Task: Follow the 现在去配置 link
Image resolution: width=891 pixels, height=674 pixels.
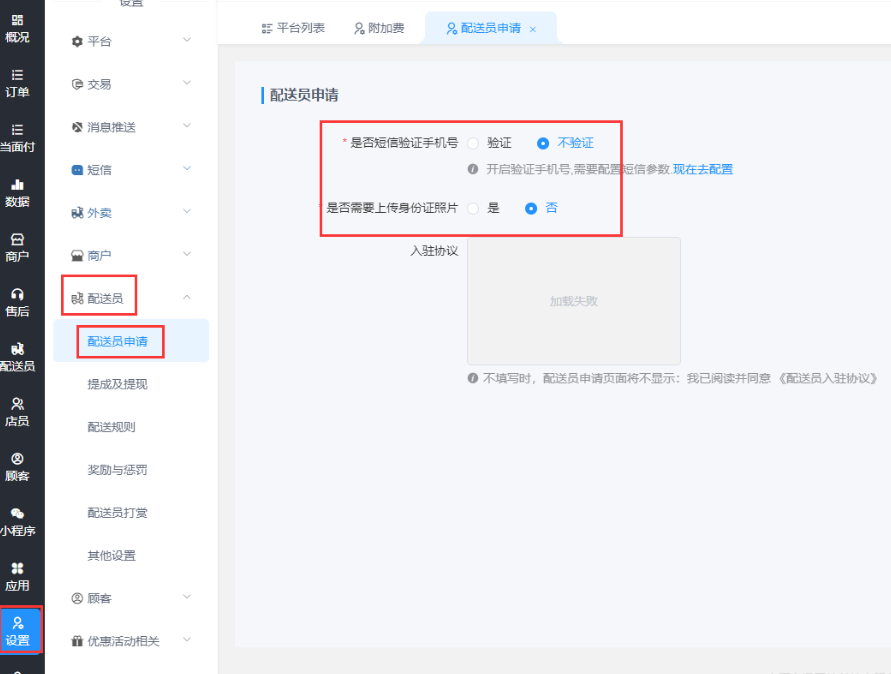Action: [x=703, y=169]
